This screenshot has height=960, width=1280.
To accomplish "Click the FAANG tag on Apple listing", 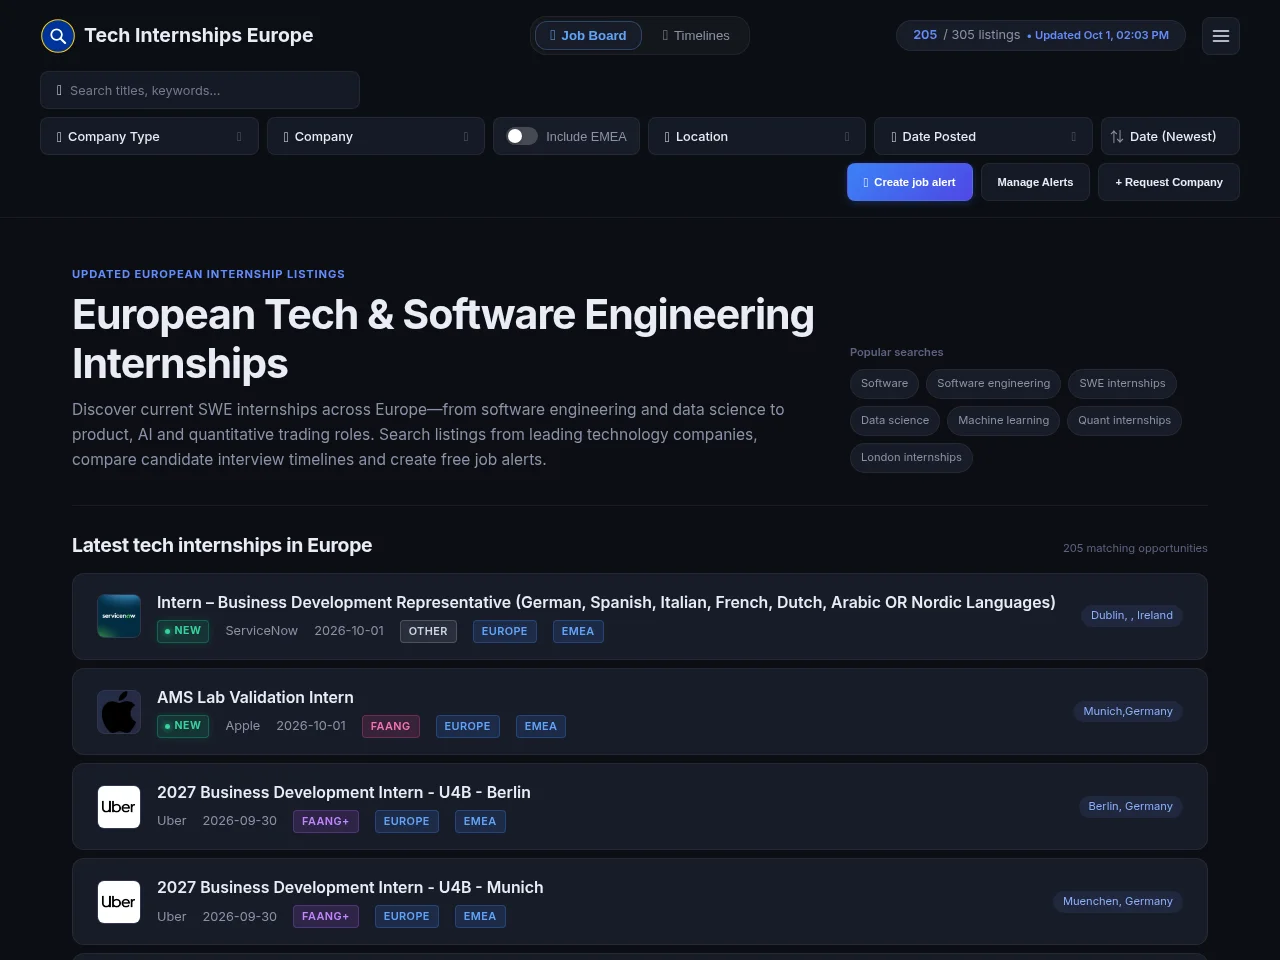I will pos(390,726).
